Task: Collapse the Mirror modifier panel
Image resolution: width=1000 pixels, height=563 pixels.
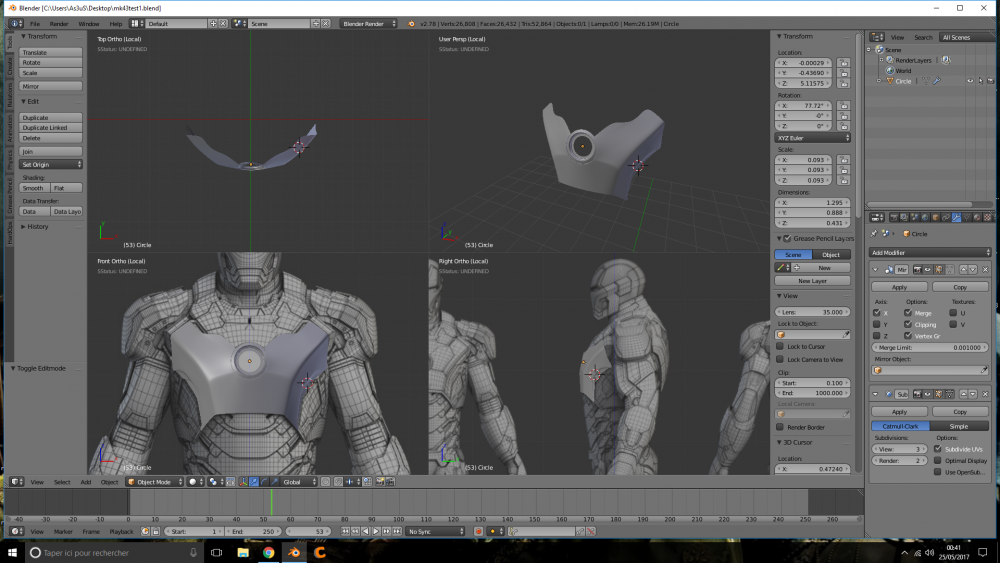Action: (876, 270)
